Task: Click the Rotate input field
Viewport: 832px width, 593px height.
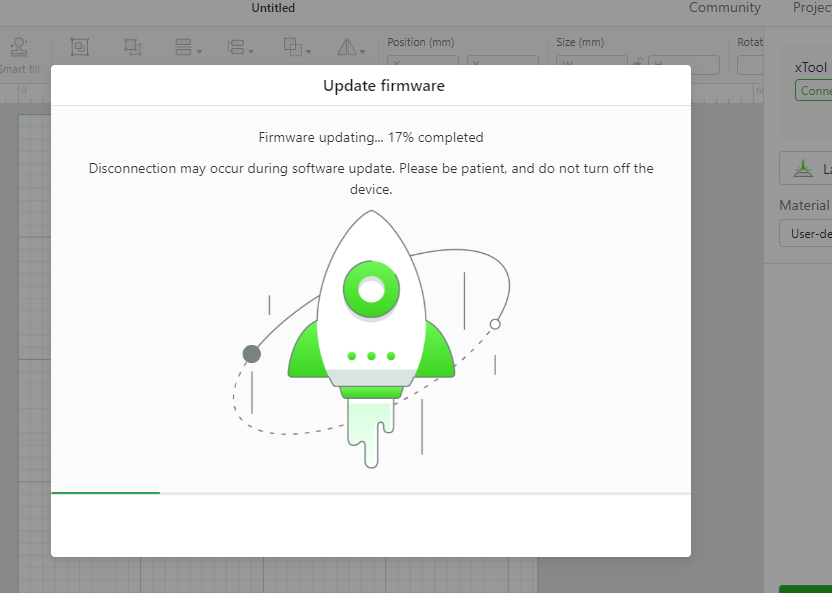Action: [x=750, y=65]
